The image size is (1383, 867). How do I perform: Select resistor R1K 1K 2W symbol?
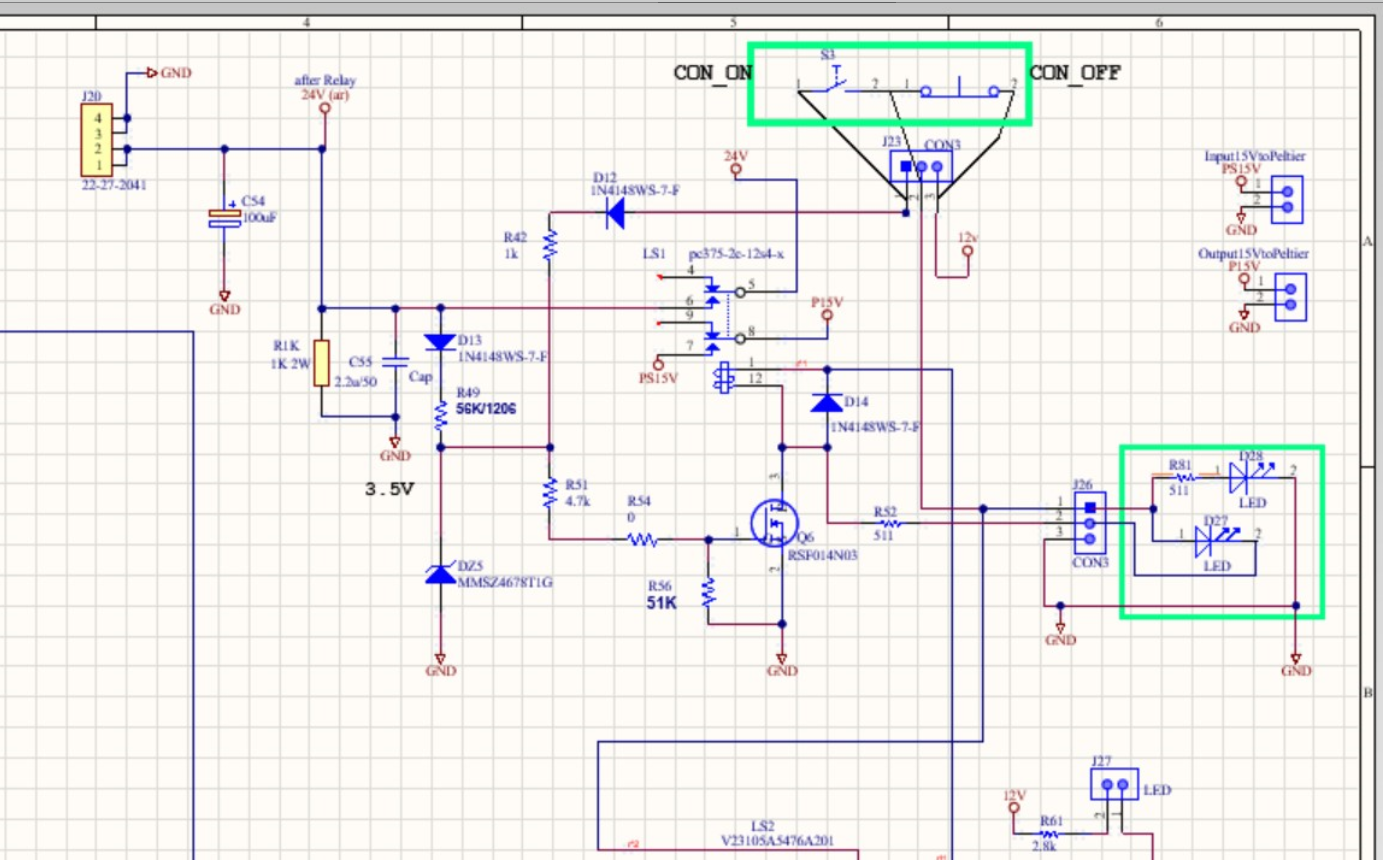321,362
